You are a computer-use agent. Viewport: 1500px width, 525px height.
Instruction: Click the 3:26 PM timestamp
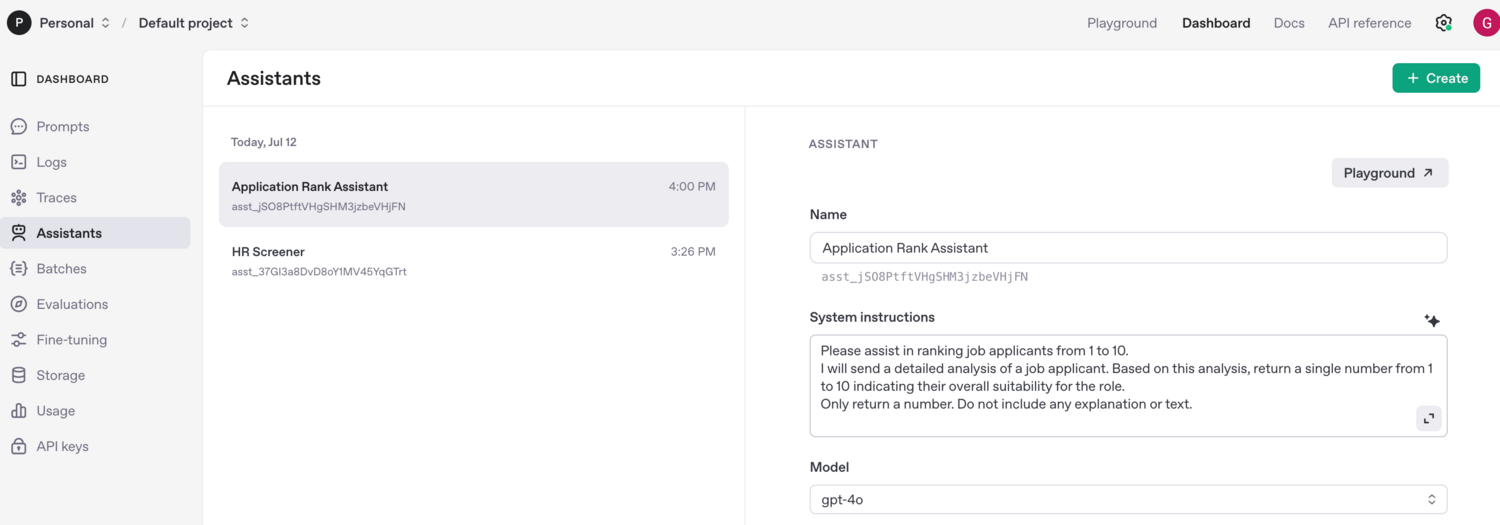coord(693,252)
